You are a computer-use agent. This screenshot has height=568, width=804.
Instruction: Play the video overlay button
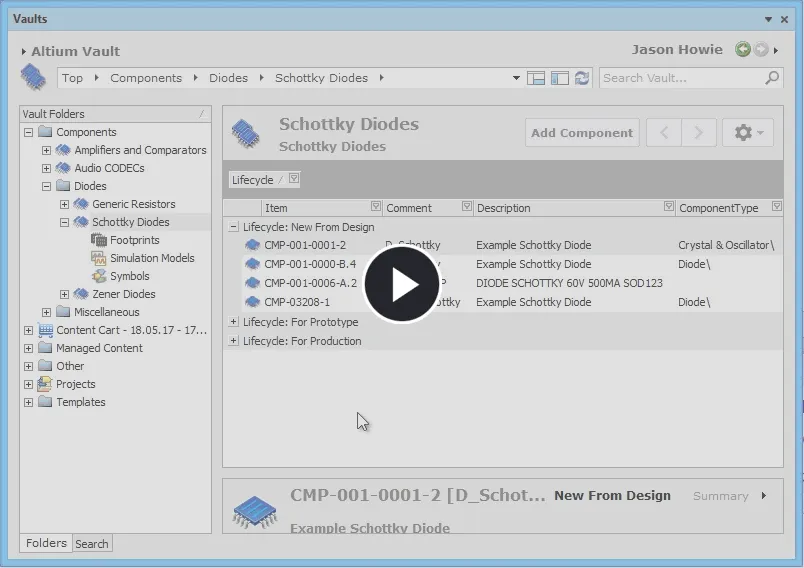point(401,285)
